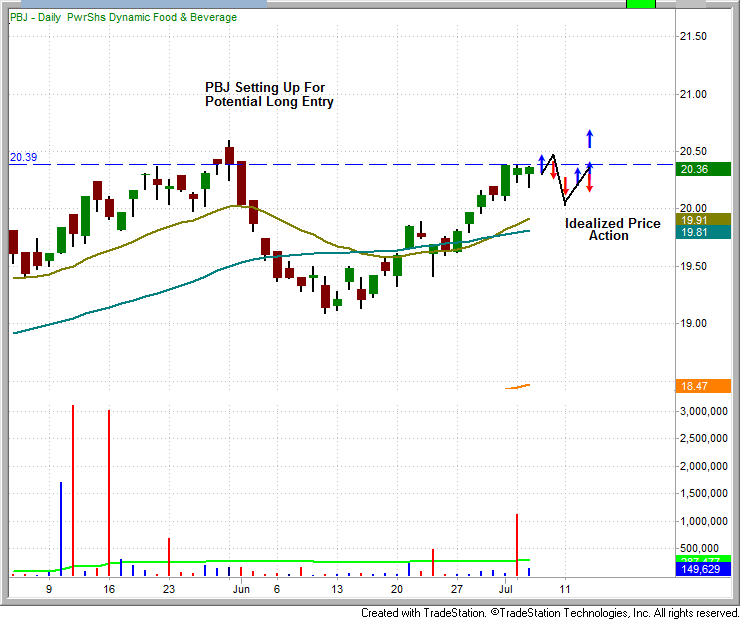Click the 'Jun' date axis label

pos(241,589)
